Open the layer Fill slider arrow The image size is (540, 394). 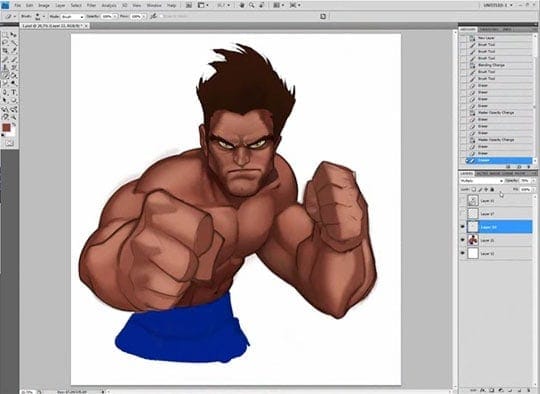tap(534, 189)
